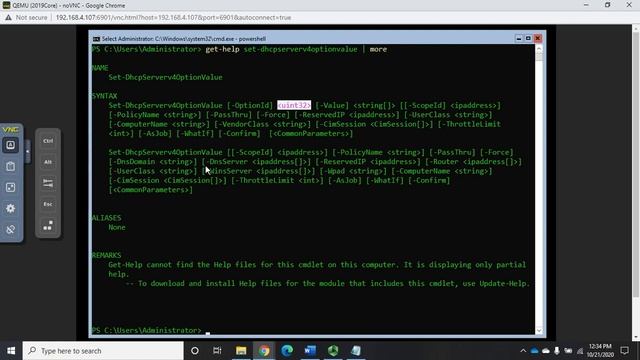Click the PowerShell scrollbar up arrow
The width and height of the screenshot is (640, 360).
point(539,48)
